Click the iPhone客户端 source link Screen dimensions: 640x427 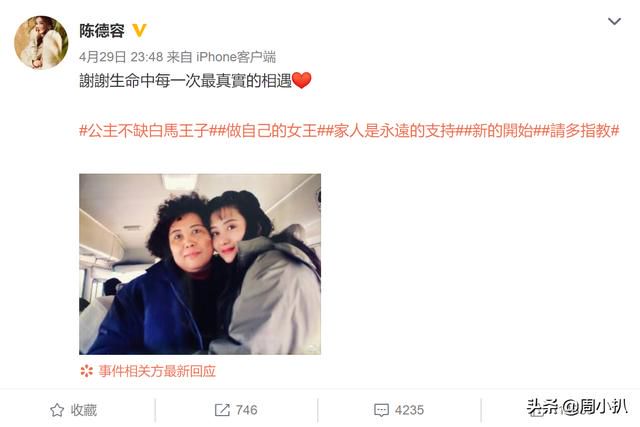pos(236,57)
